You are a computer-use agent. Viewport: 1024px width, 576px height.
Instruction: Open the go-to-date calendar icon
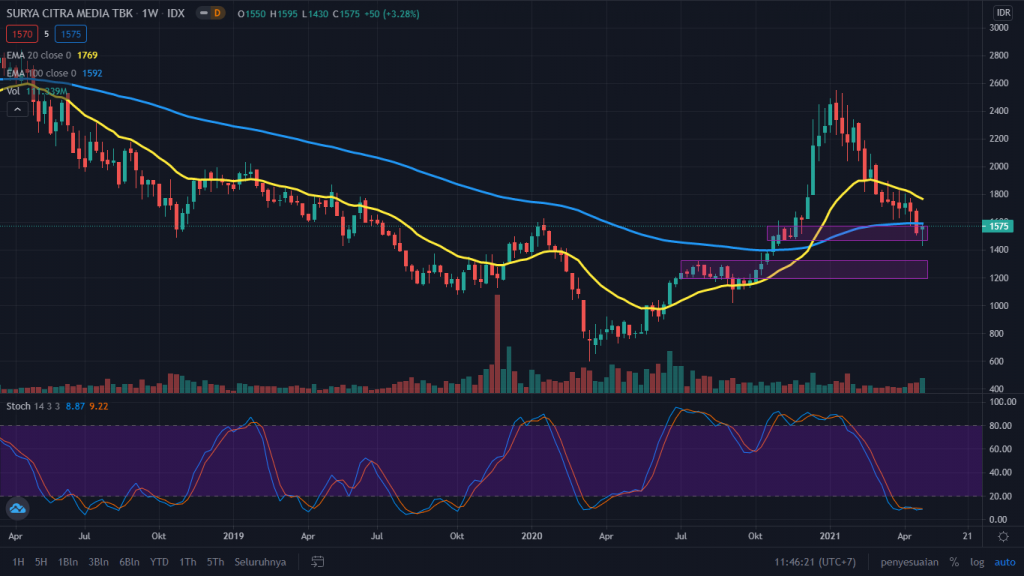(x=317, y=561)
